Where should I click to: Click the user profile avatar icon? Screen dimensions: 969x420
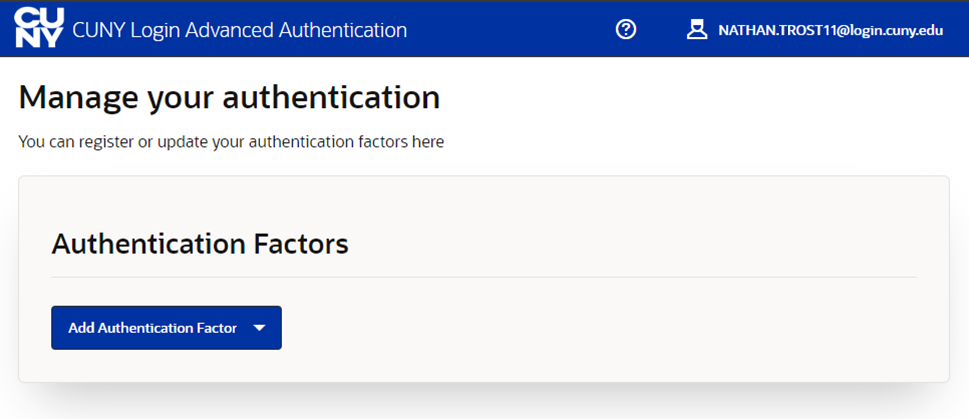point(696,30)
